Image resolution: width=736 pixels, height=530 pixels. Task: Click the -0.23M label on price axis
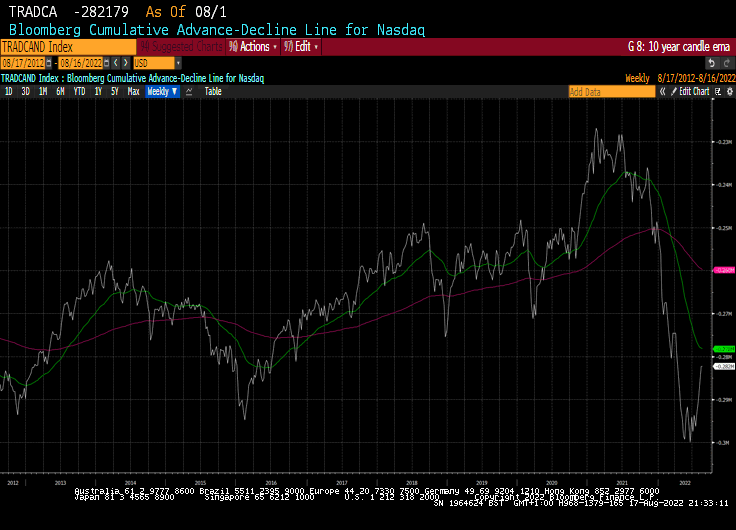point(724,142)
